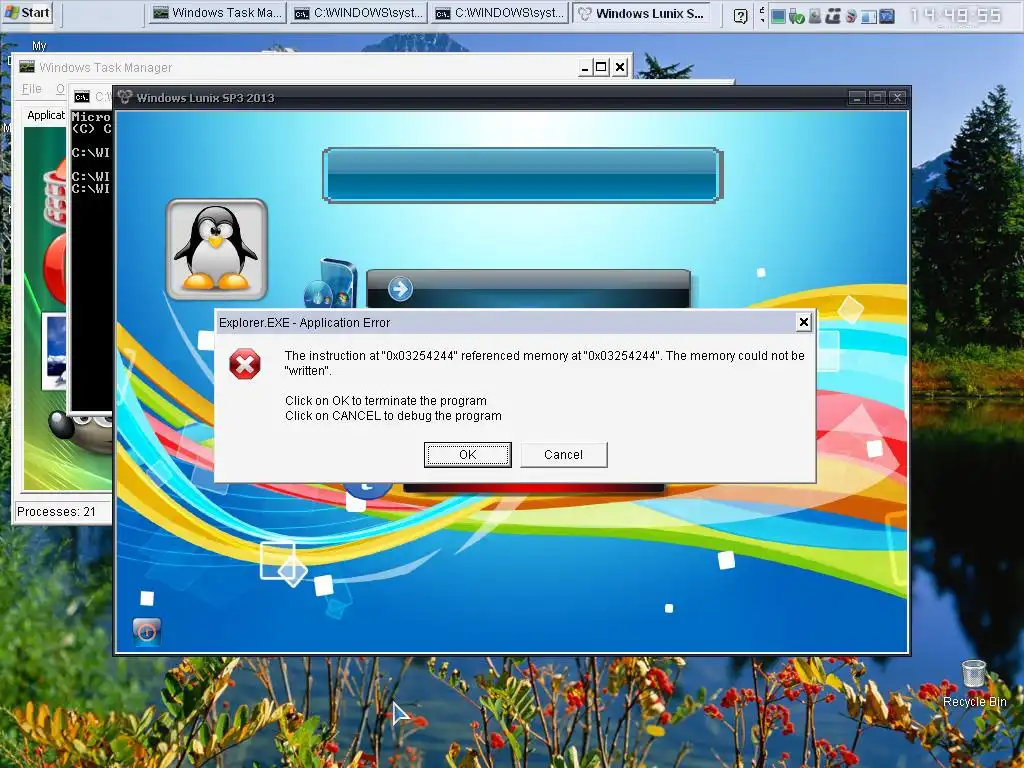Click the penguin user avatar picture
1024x768 pixels.
pos(217,249)
